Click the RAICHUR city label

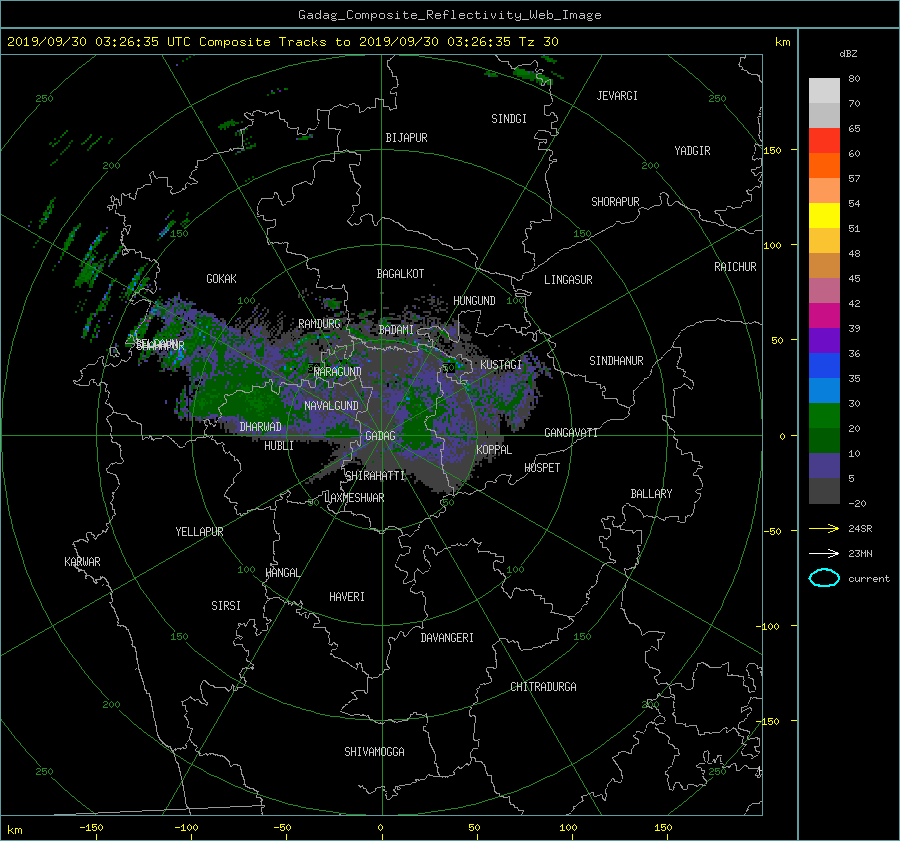click(735, 267)
